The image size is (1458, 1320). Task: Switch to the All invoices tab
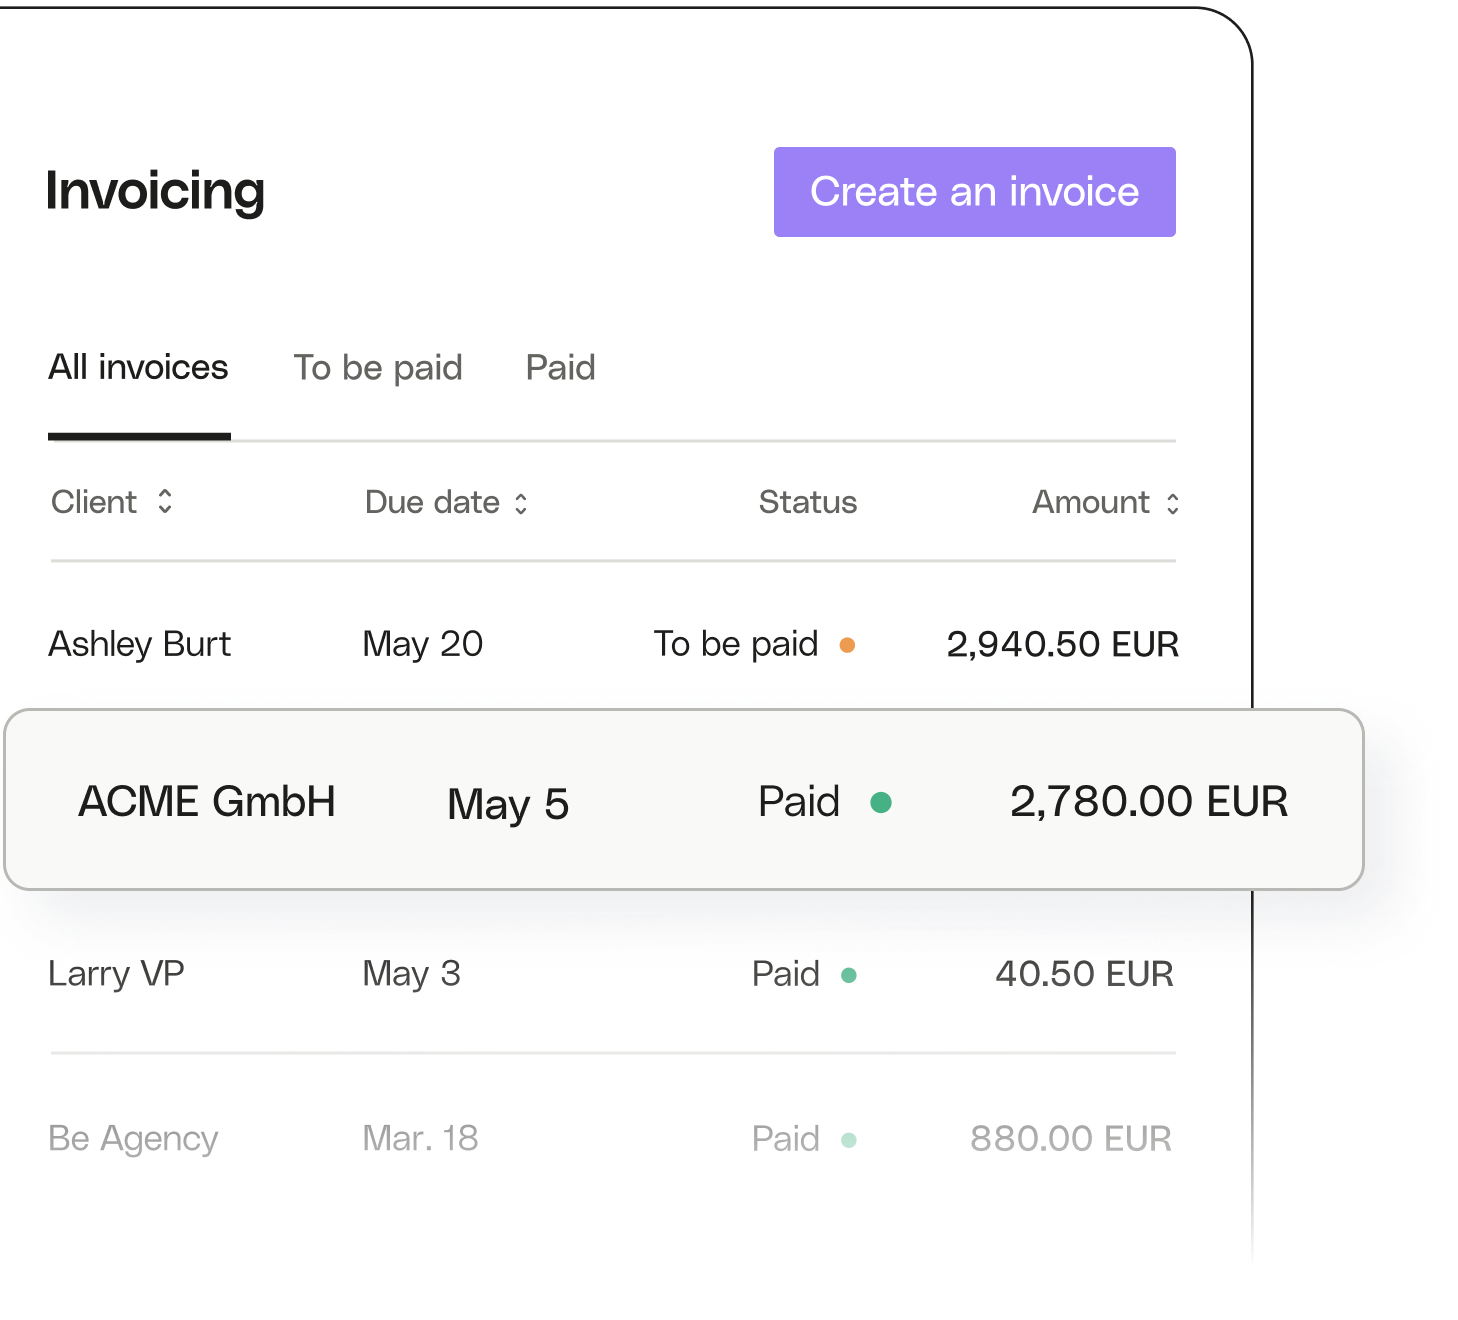(x=139, y=368)
